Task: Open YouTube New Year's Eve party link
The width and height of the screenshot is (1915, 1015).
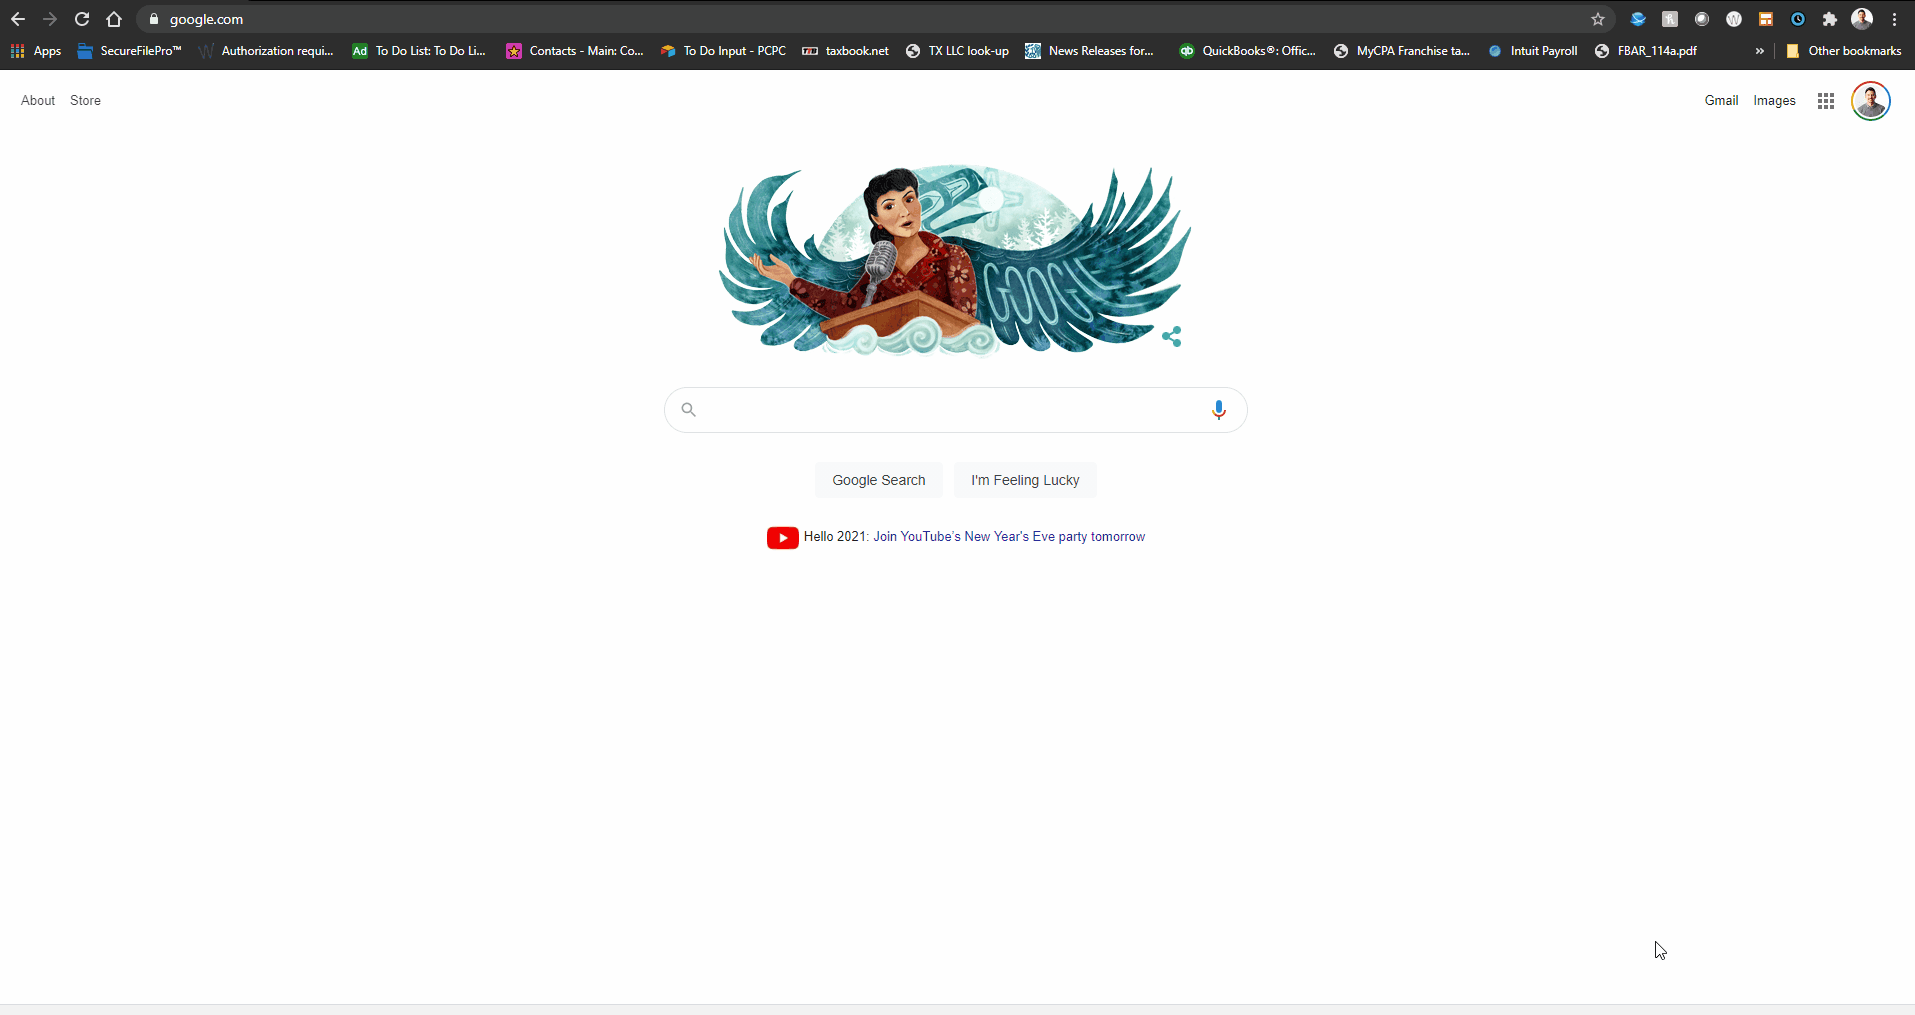Action: pos(1009,537)
